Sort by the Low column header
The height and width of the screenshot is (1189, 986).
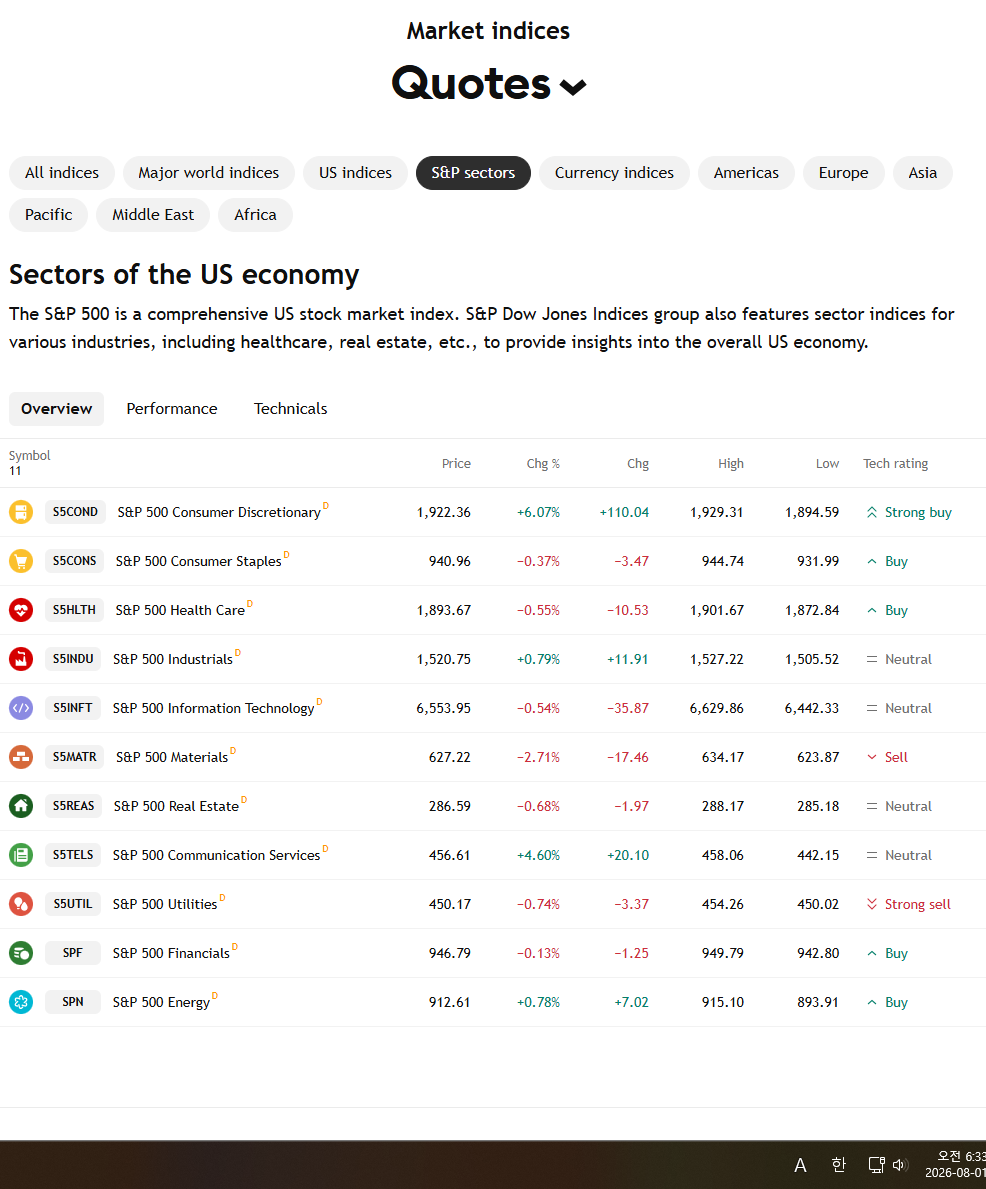click(827, 463)
